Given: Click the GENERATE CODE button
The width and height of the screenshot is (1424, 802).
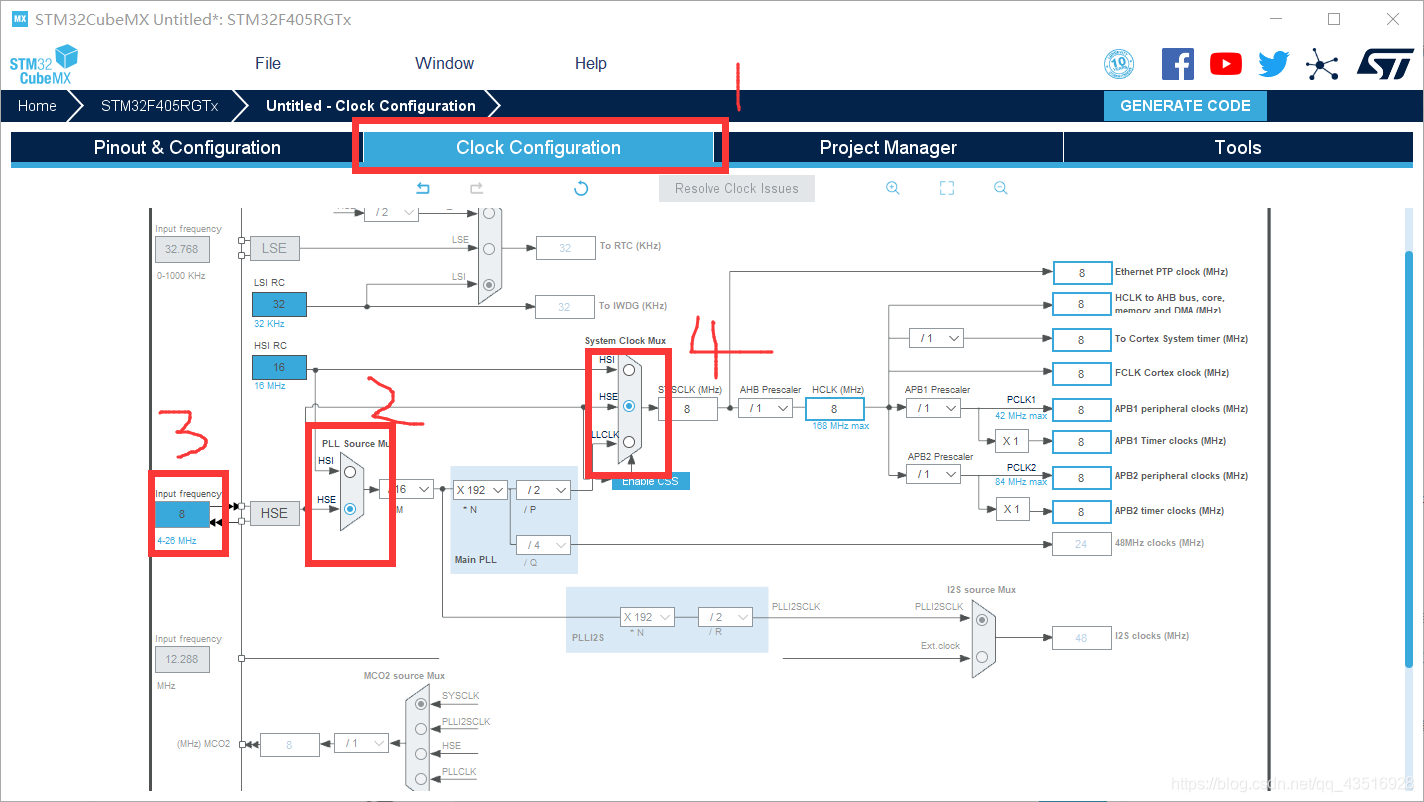Looking at the screenshot, I should point(1185,106).
